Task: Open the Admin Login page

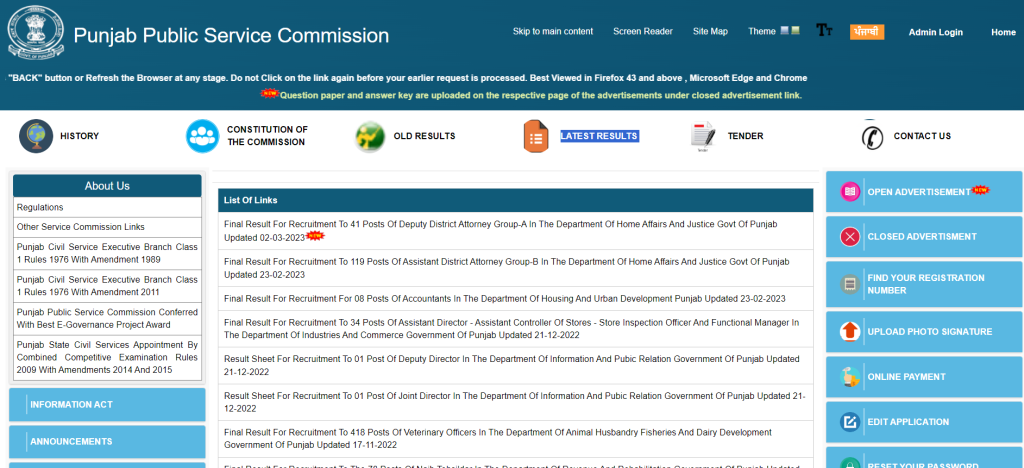Action: click(935, 32)
